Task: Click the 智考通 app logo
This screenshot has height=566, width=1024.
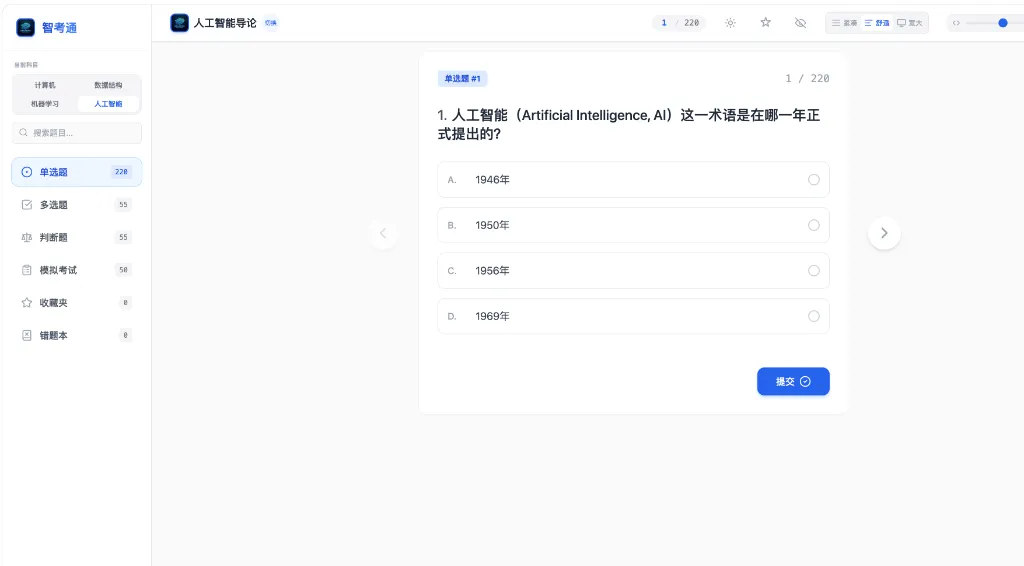Action: [x=25, y=27]
